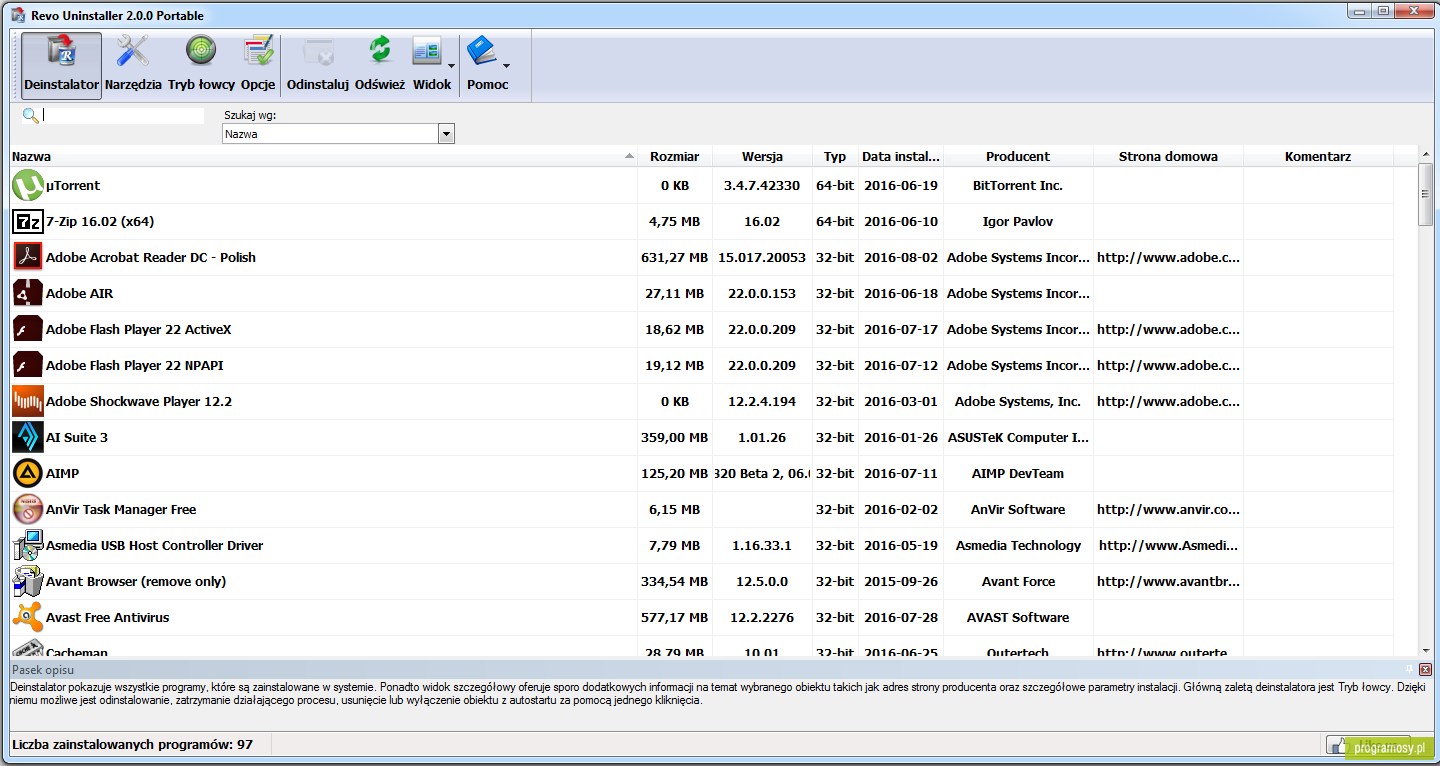Click AIMP DevTeam producer cell
This screenshot has width=1440, height=766.
(1018, 473)
